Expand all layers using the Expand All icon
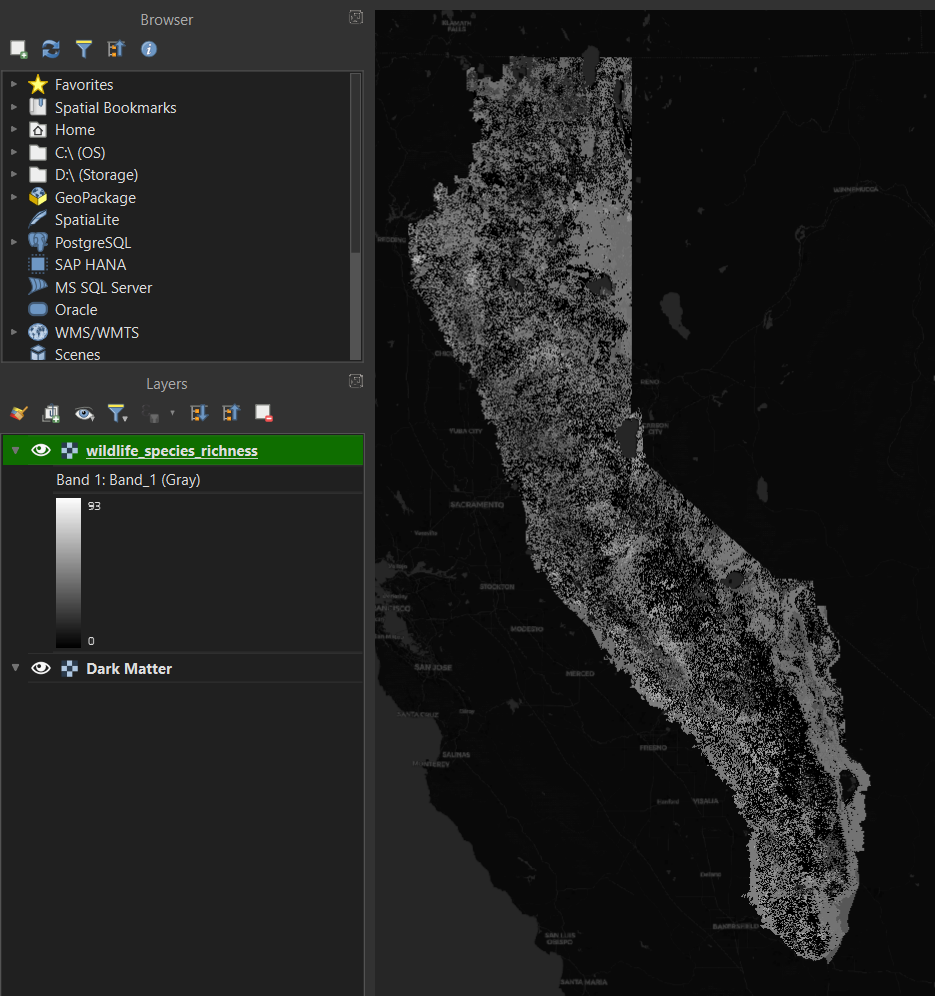Screen dimensions: 935x996 click(x=197, y=412)
